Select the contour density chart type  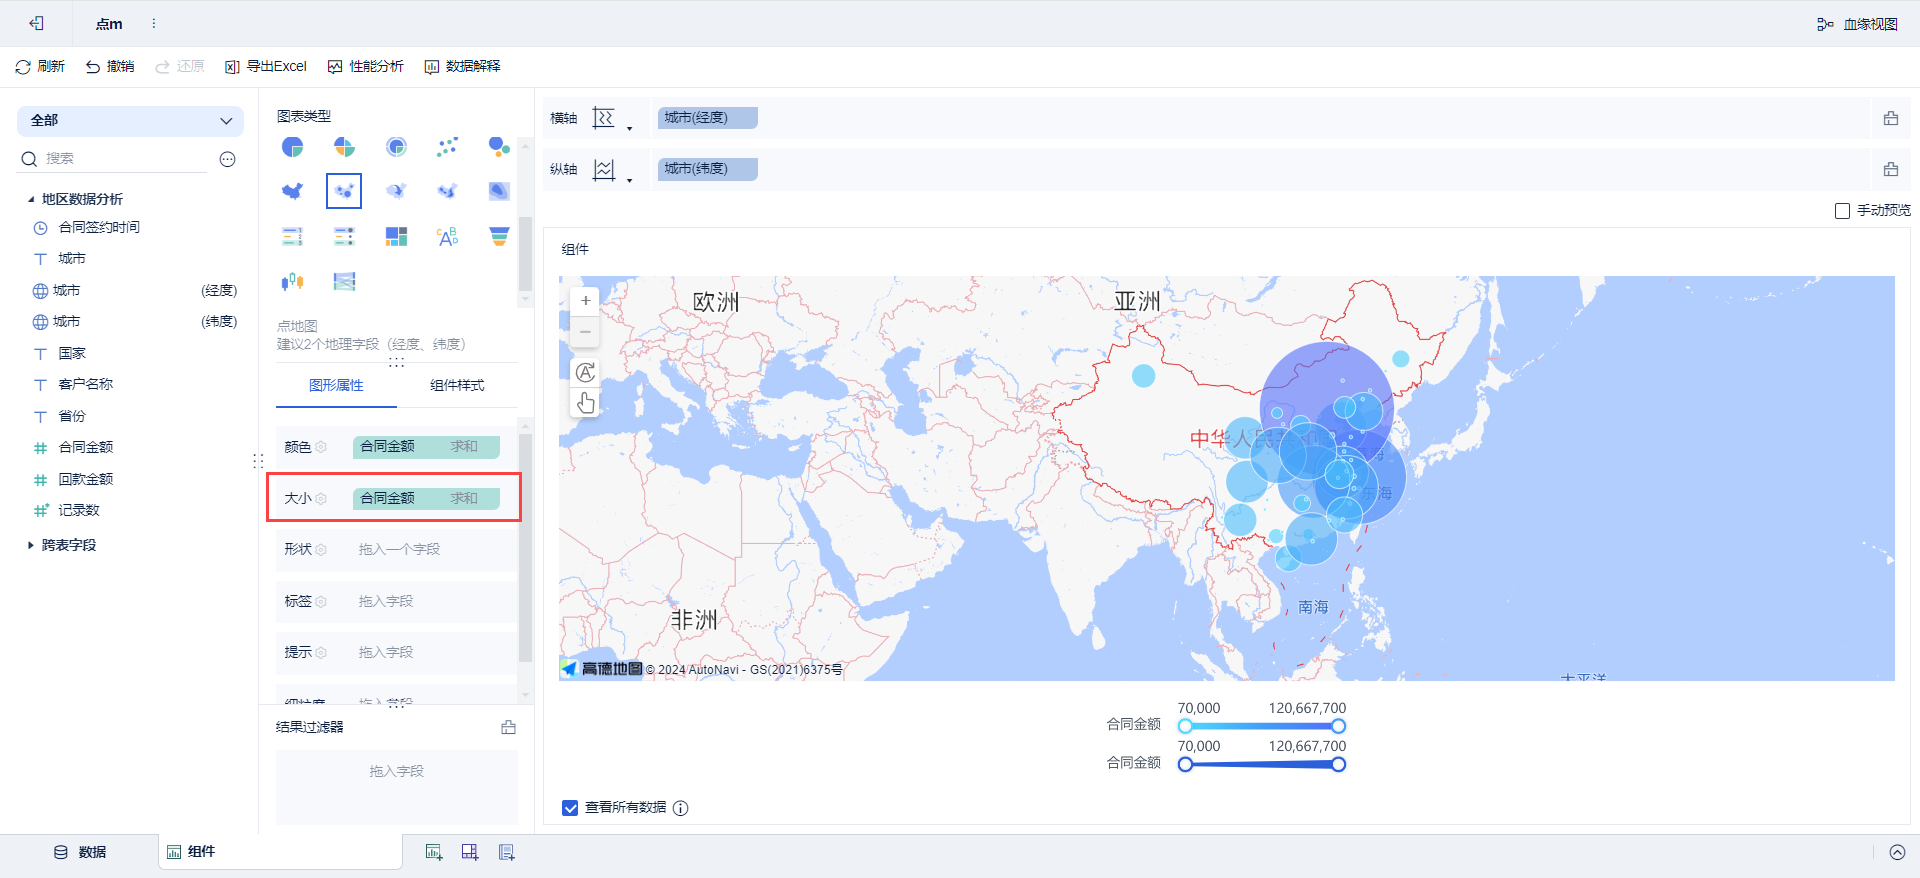499,191
